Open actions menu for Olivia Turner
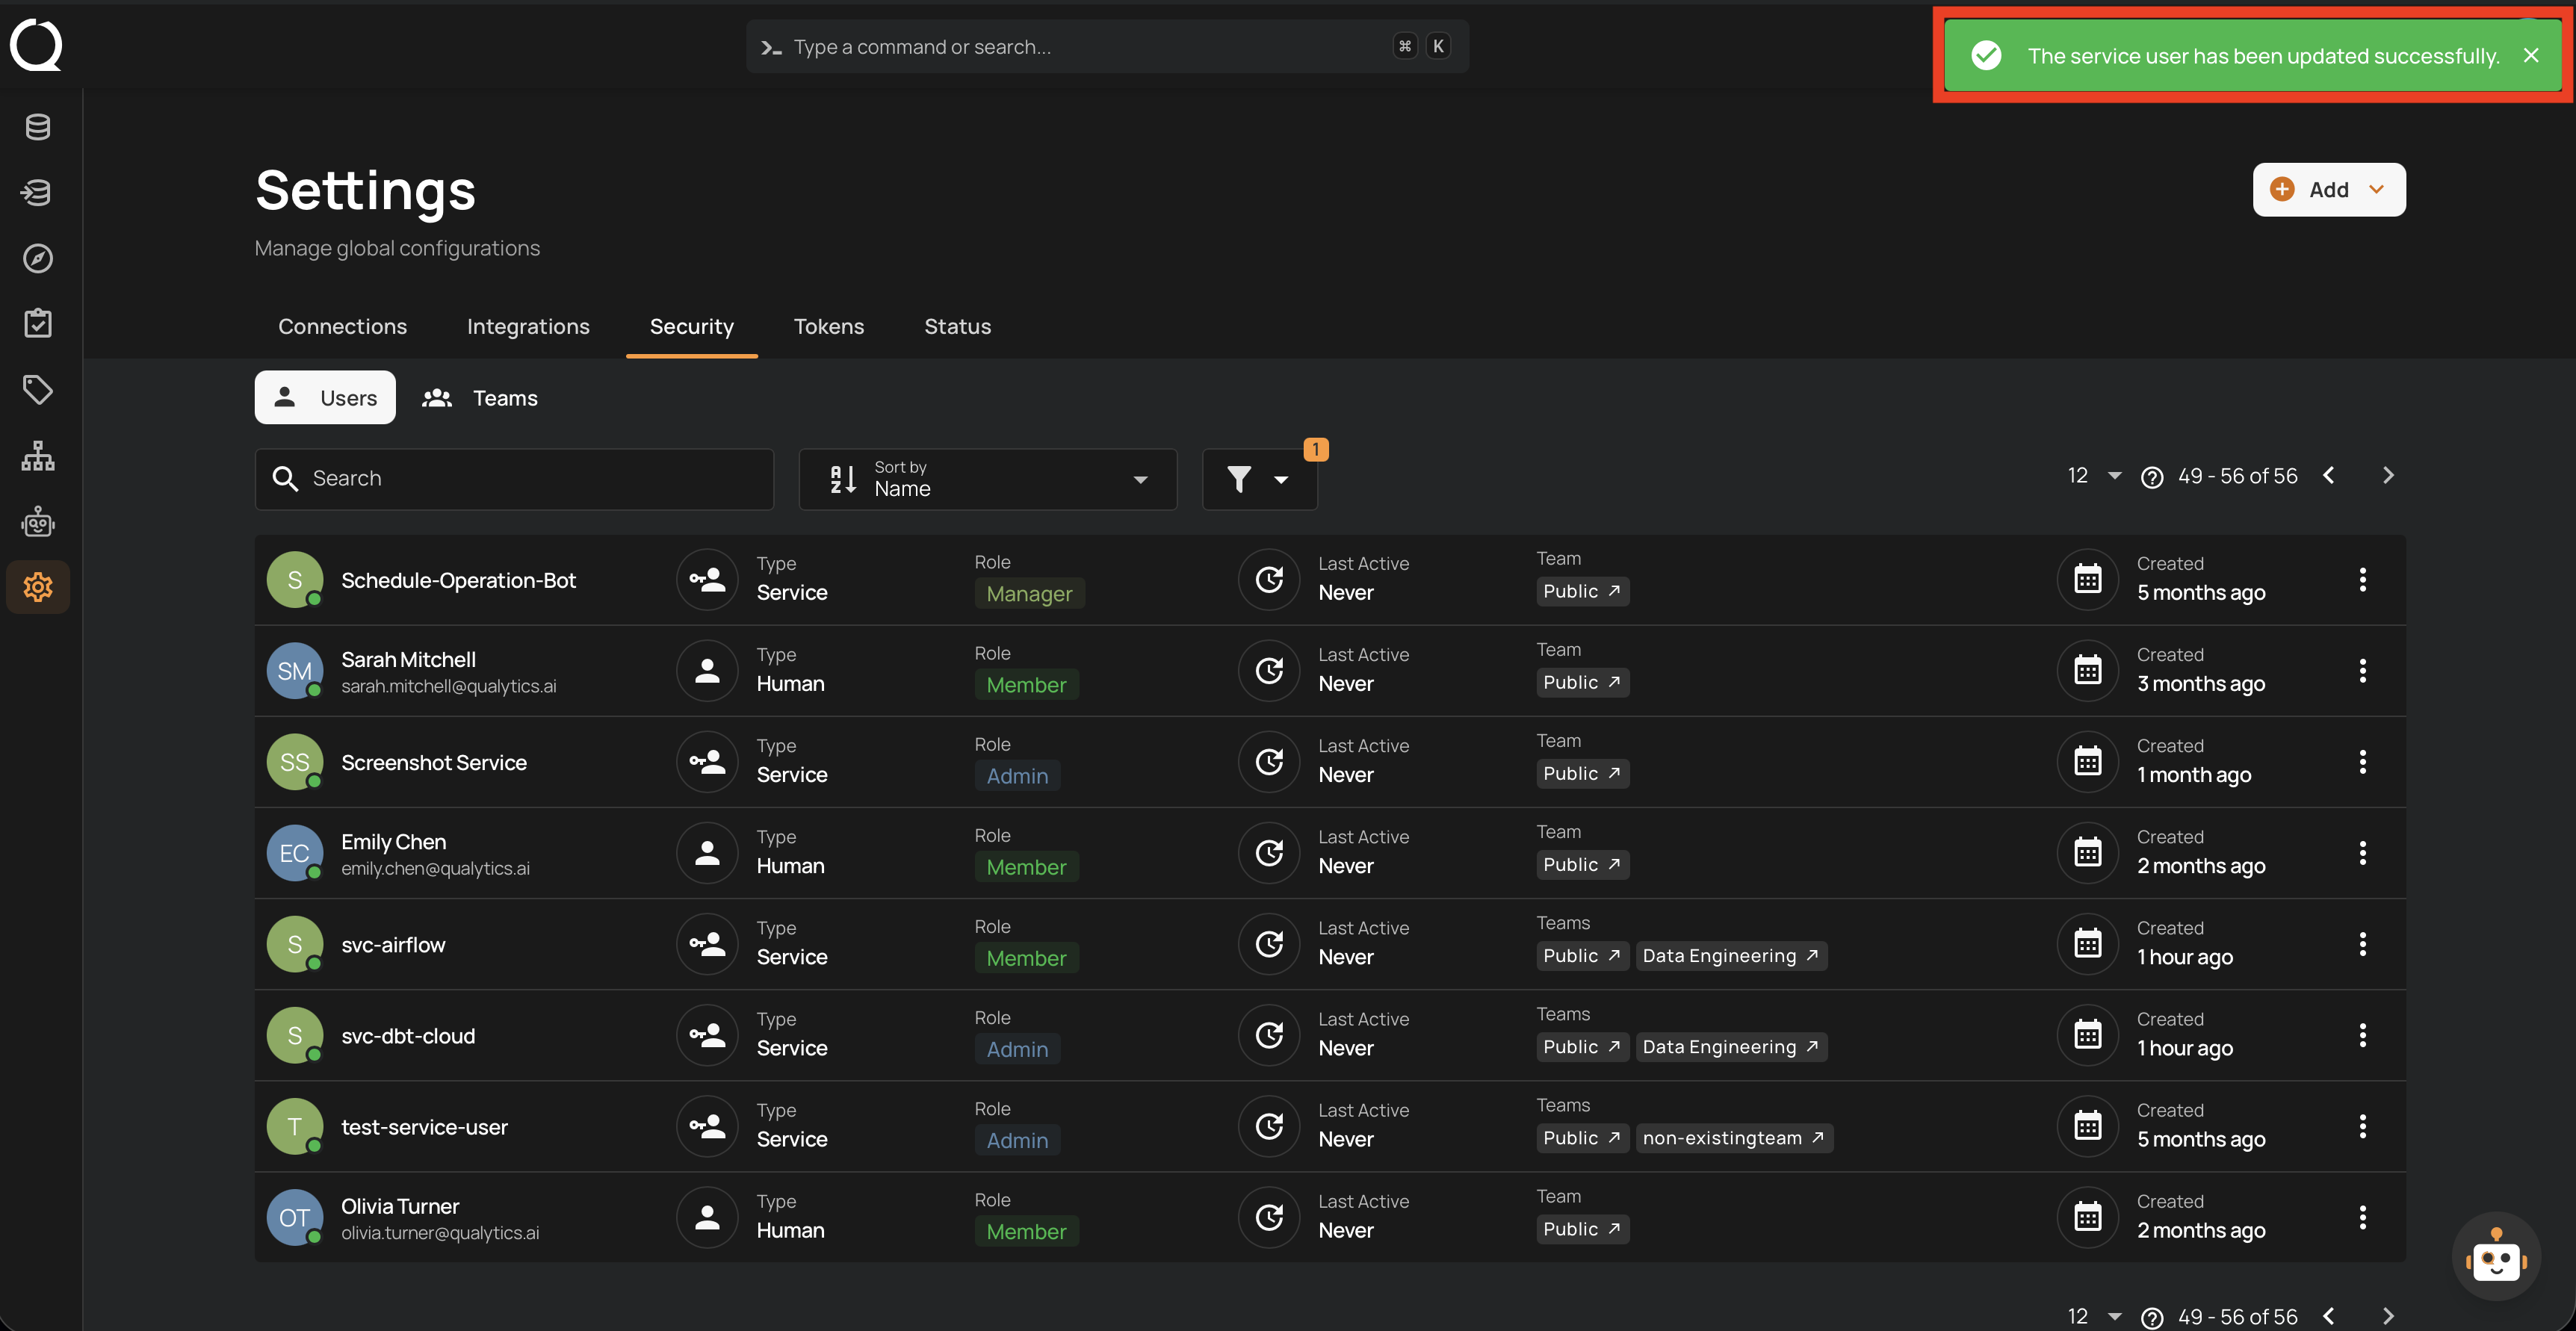The height and width of the screenshot is (1331, 2576). [x=2363, y=1217]
